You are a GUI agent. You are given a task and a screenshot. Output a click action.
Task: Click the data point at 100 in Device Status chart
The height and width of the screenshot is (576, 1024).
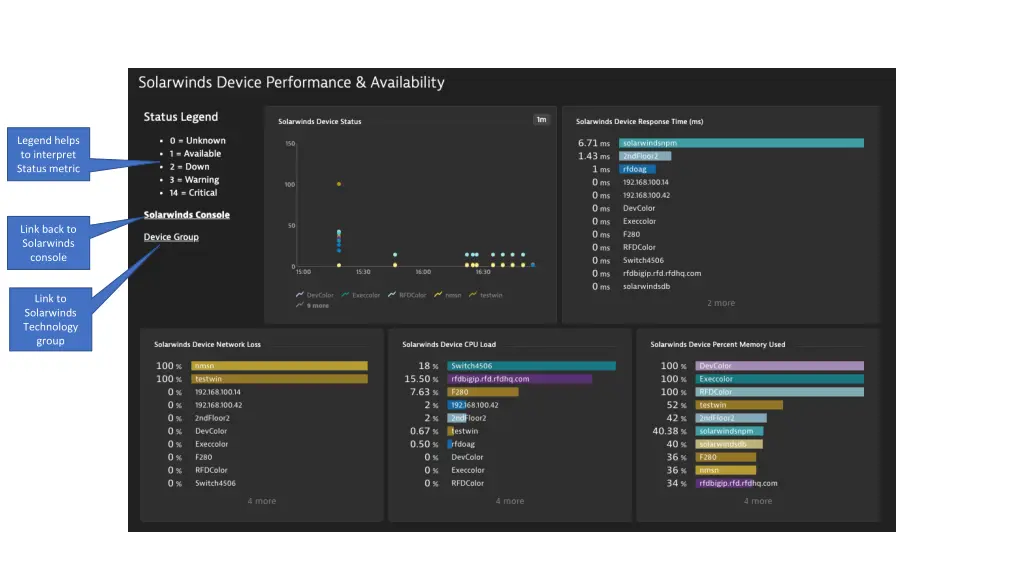point(339,184)
